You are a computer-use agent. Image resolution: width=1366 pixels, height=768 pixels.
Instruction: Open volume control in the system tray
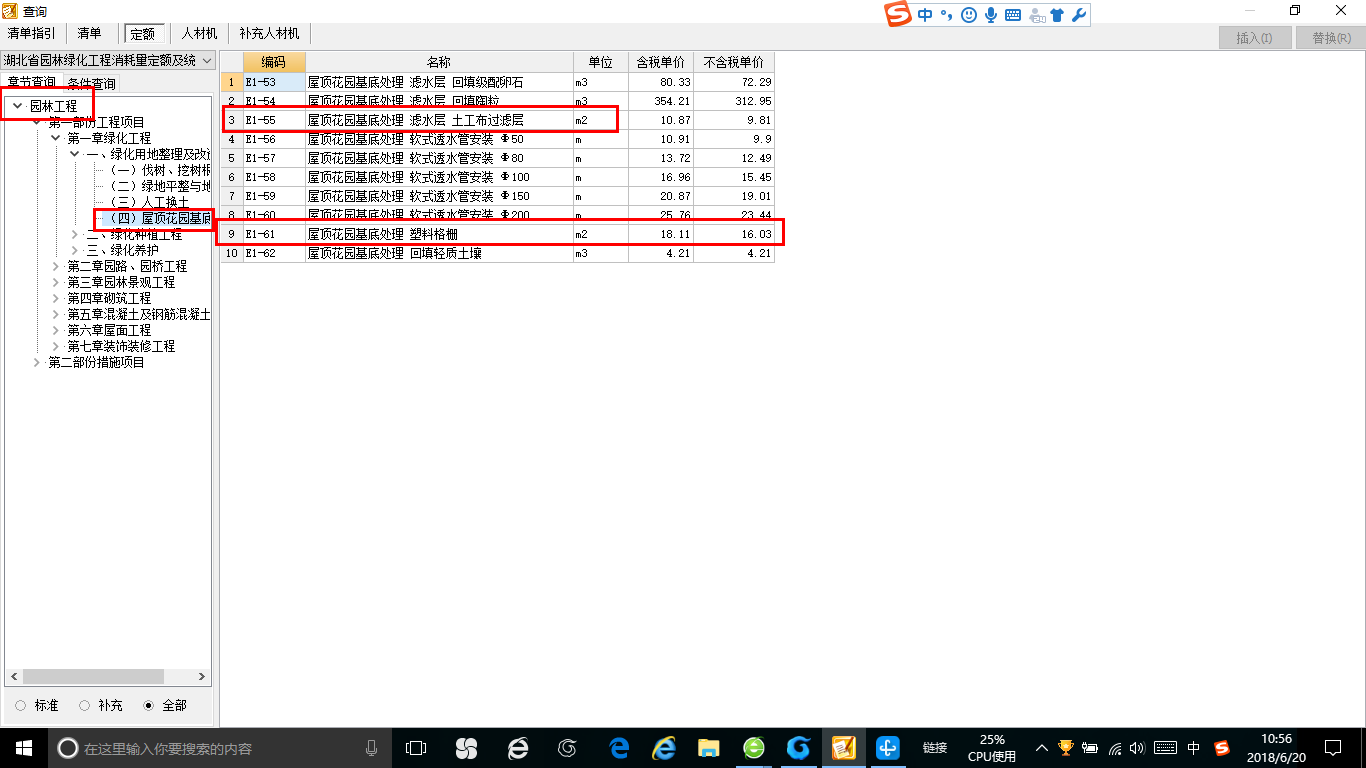coord(1138,748)
